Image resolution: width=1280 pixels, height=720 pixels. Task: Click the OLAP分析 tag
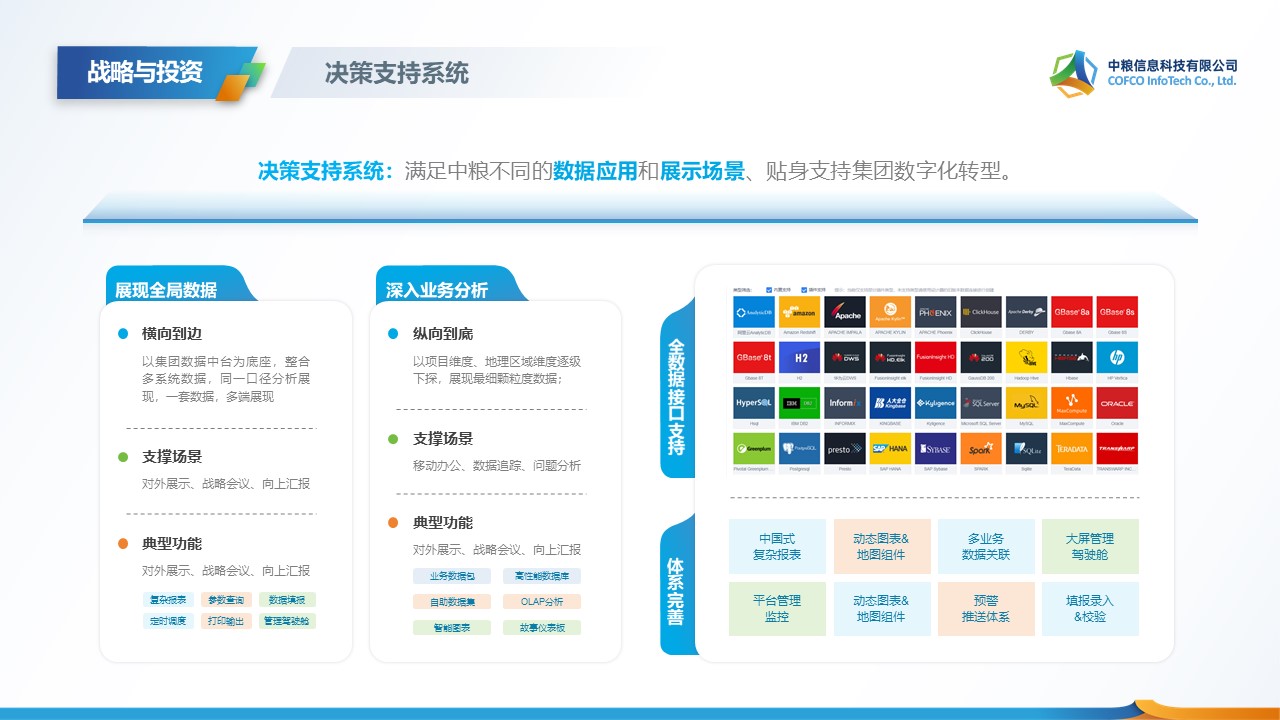click(x=541, y=602)
